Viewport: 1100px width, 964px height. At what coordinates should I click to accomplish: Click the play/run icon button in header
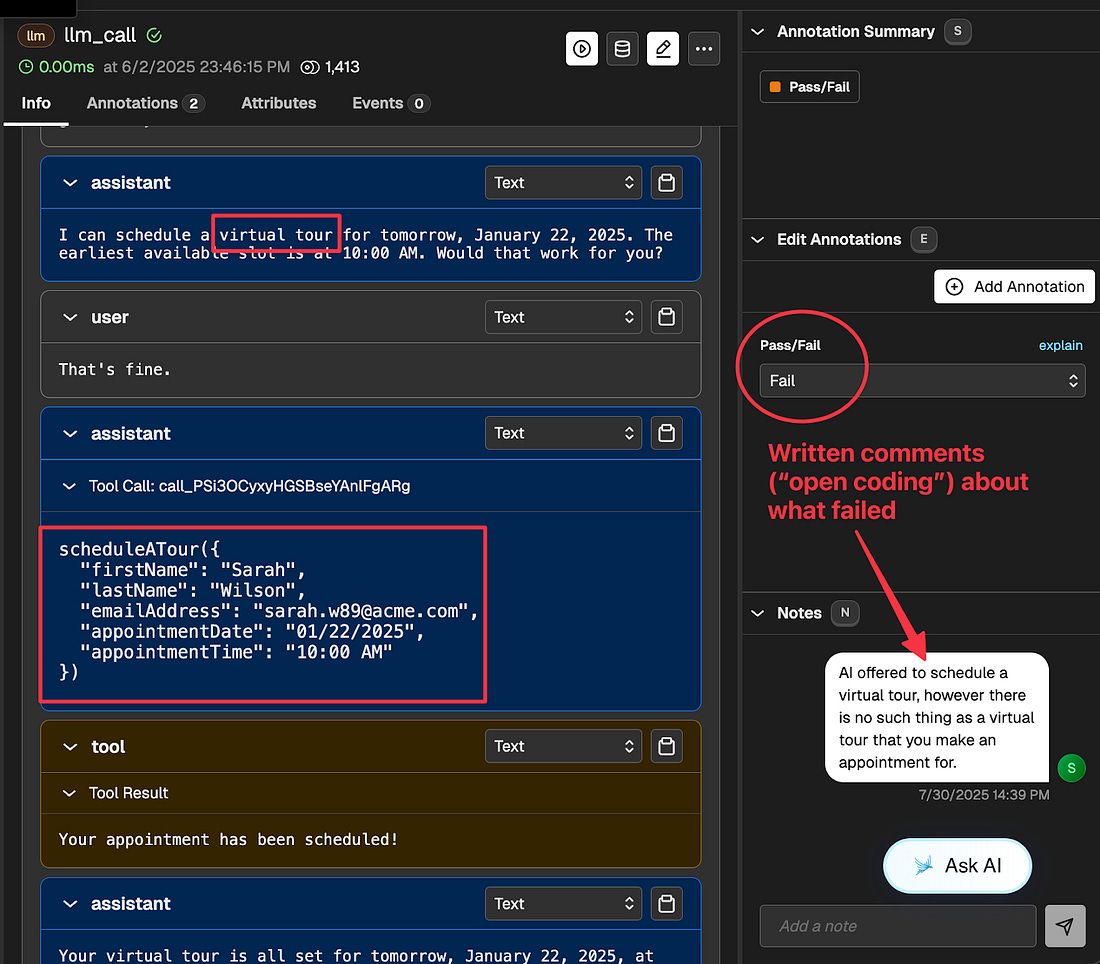point(582,48)
